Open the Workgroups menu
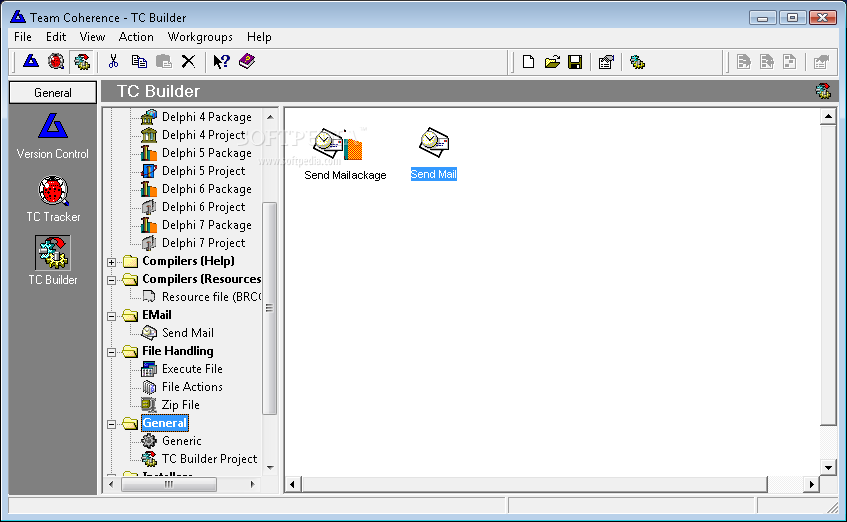Screen dimensions: 847x522 (200, 37)
